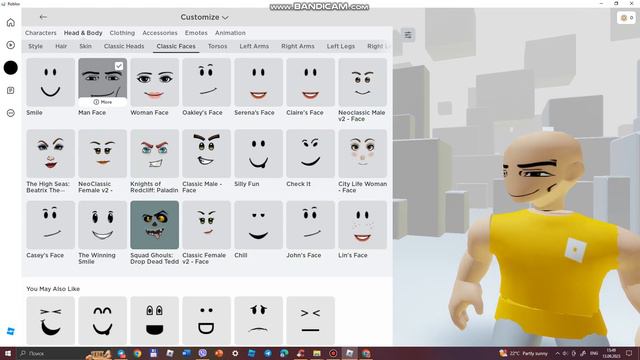
Task: Open the More ellipsis icon in sidebar
Action: pos(11,113)
